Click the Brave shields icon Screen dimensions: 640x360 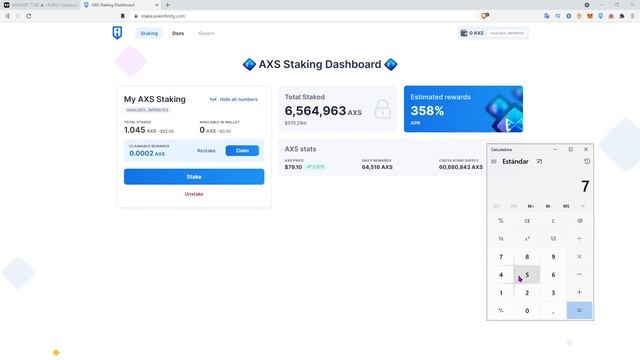(485, 16)
